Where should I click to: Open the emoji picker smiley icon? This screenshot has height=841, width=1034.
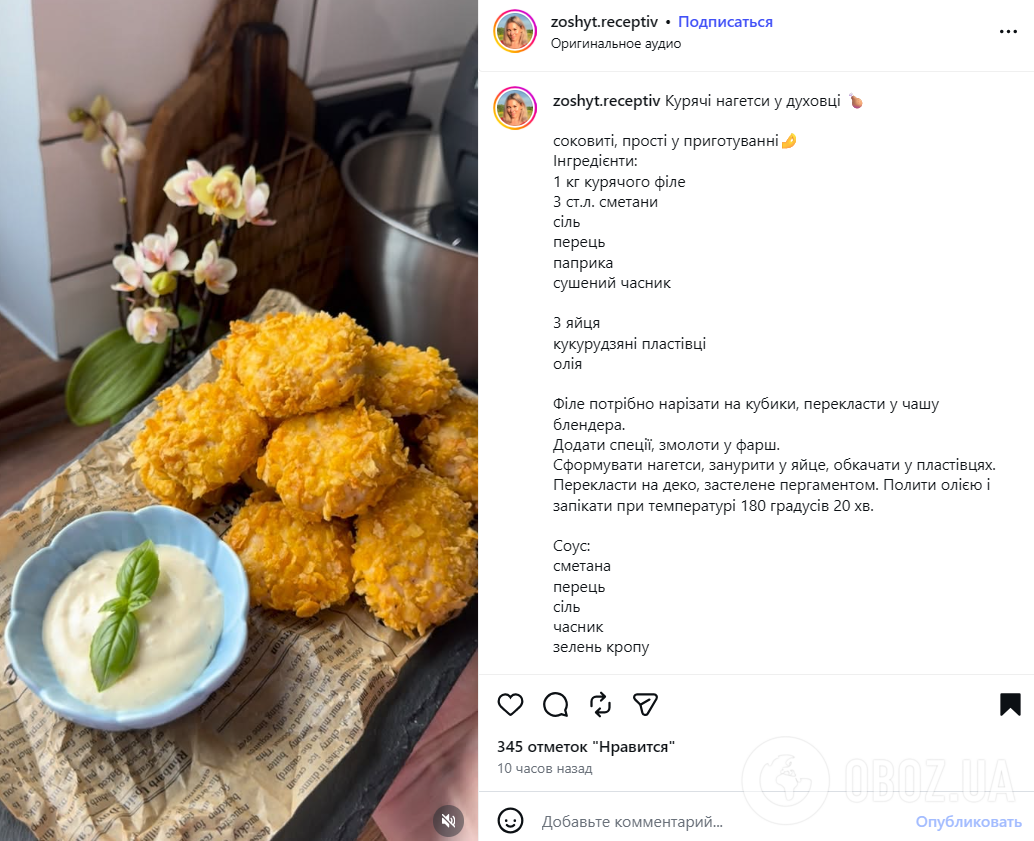510,821
